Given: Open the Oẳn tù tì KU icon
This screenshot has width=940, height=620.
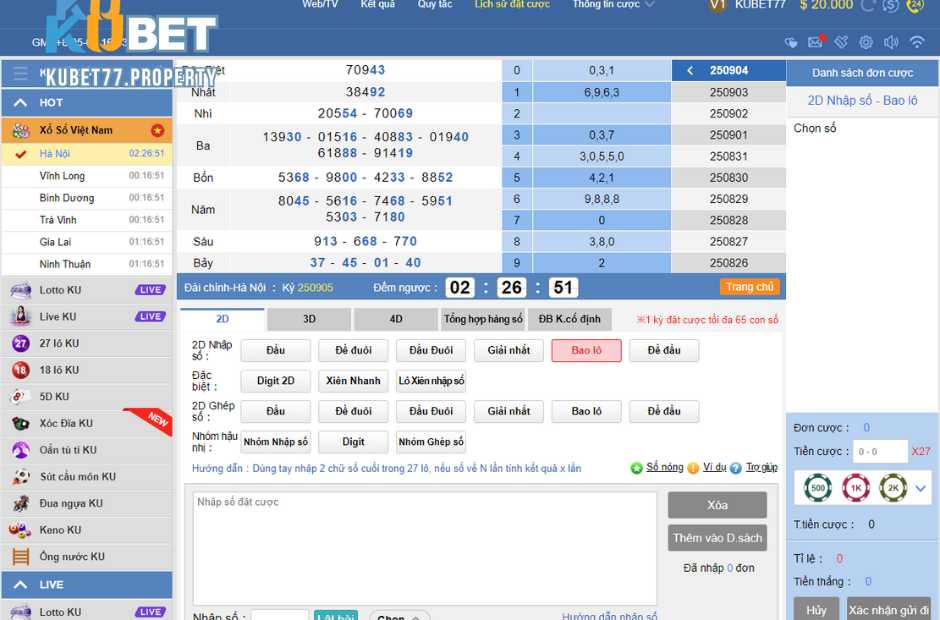Looking at the screenshot, I should (20, 450).
